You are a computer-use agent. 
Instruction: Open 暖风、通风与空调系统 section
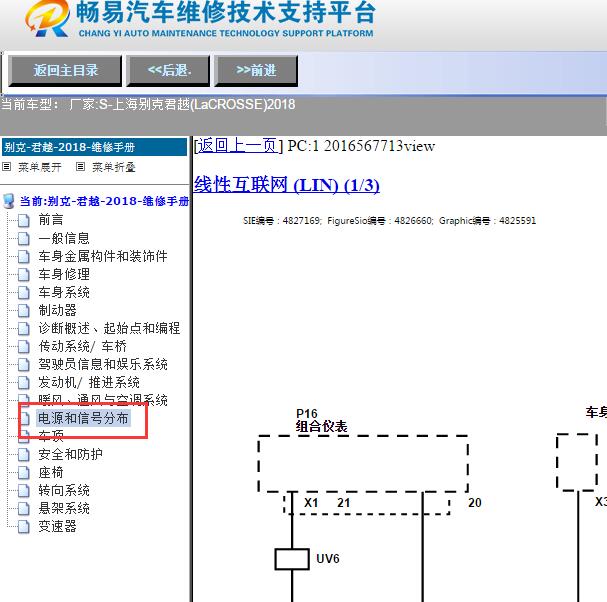[103, 400]
